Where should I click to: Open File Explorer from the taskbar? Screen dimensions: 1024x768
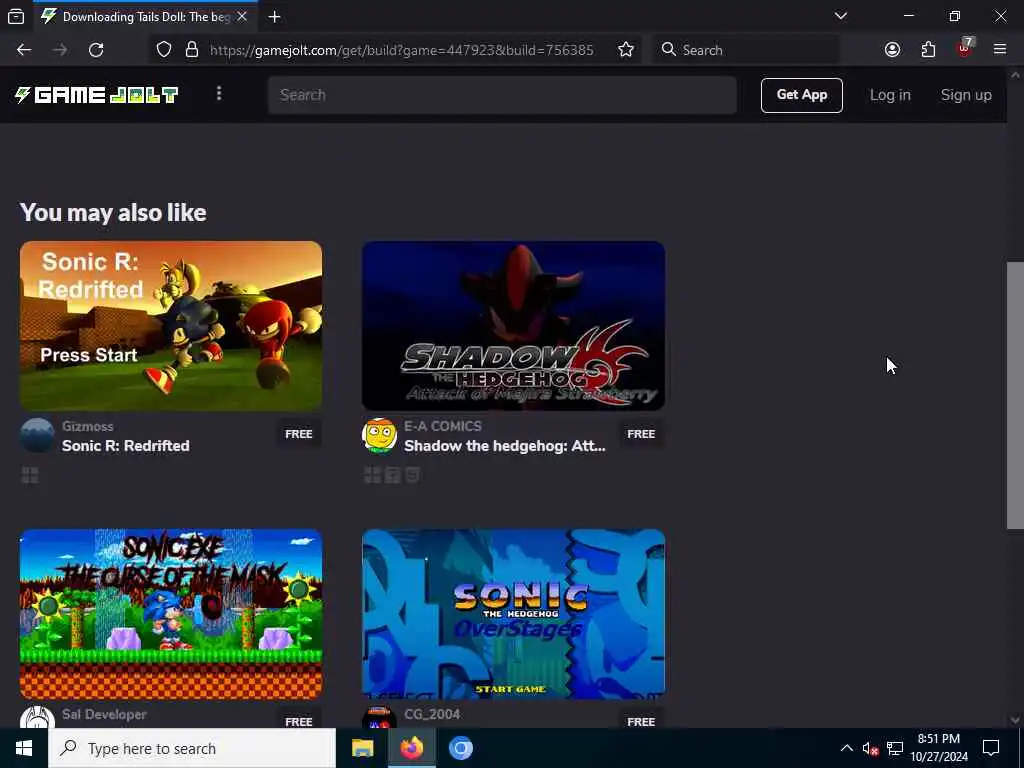(x=362, y=748)
